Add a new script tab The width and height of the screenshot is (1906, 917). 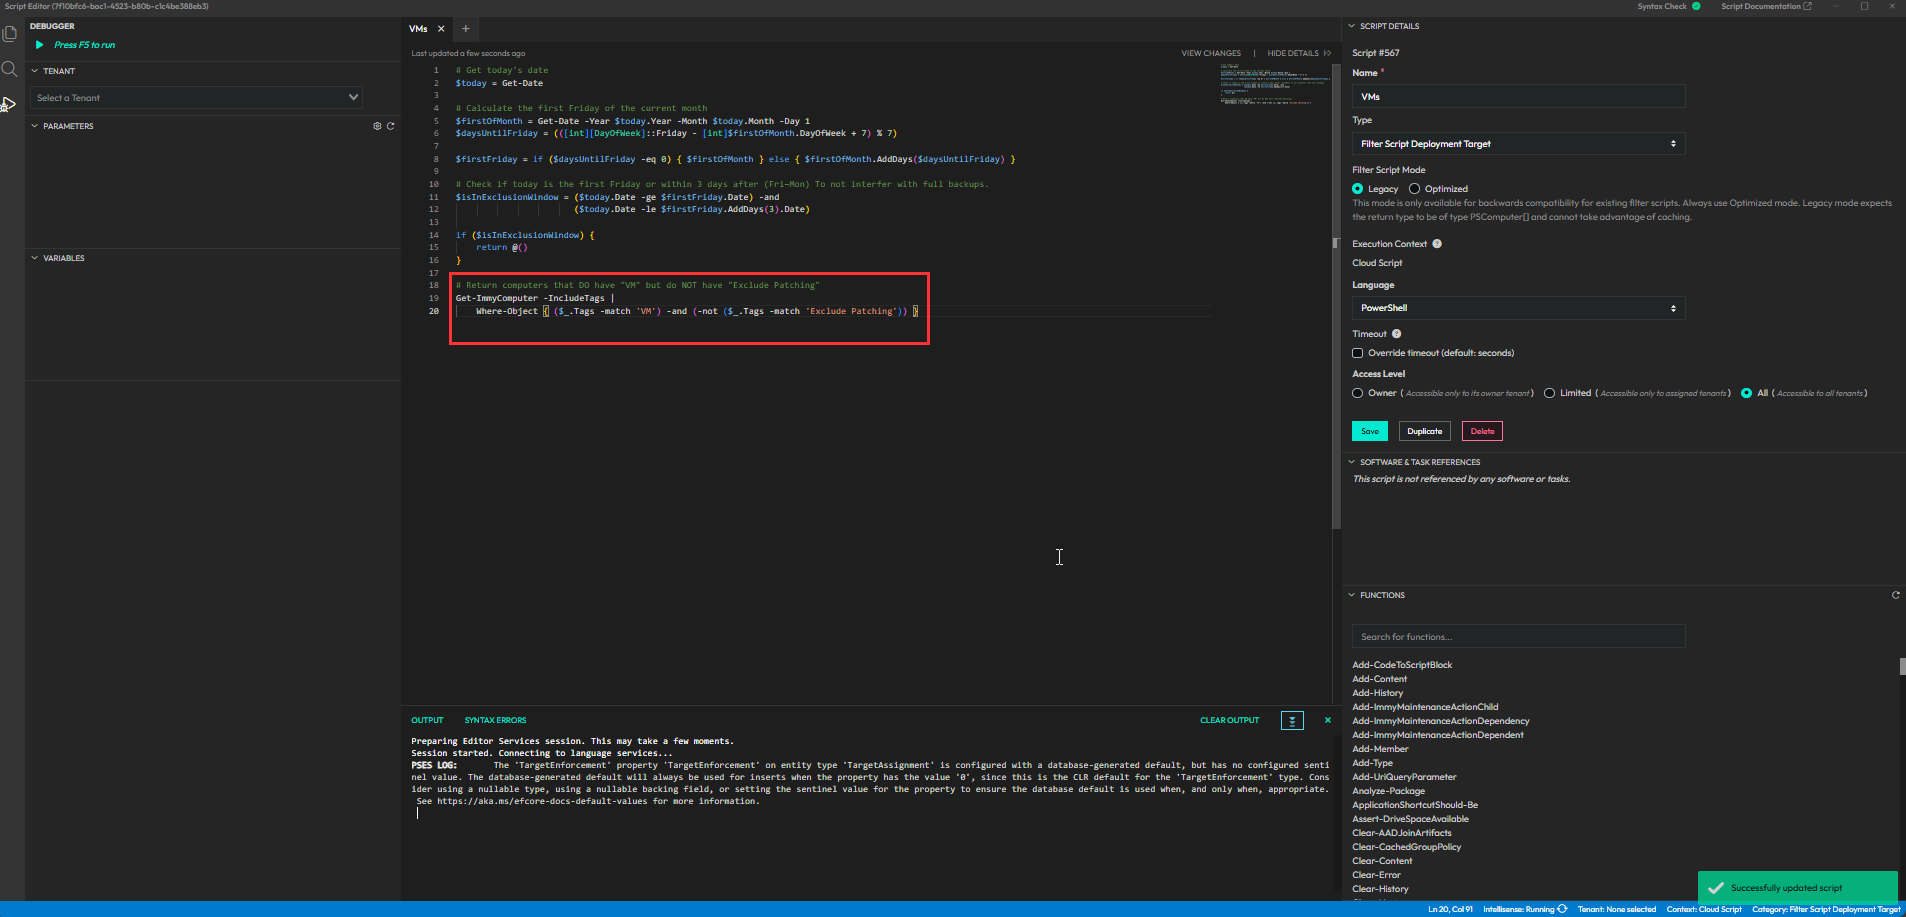click(465, 29)
